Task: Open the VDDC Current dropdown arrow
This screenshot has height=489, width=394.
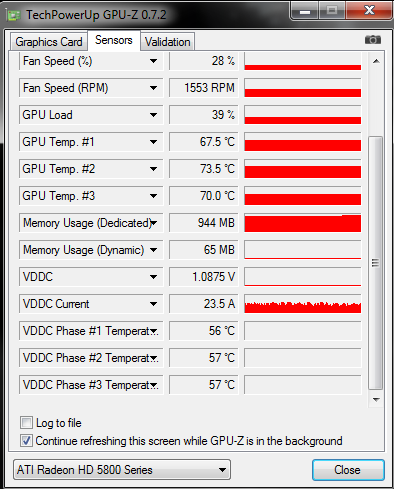Action: tap(153, 304)
